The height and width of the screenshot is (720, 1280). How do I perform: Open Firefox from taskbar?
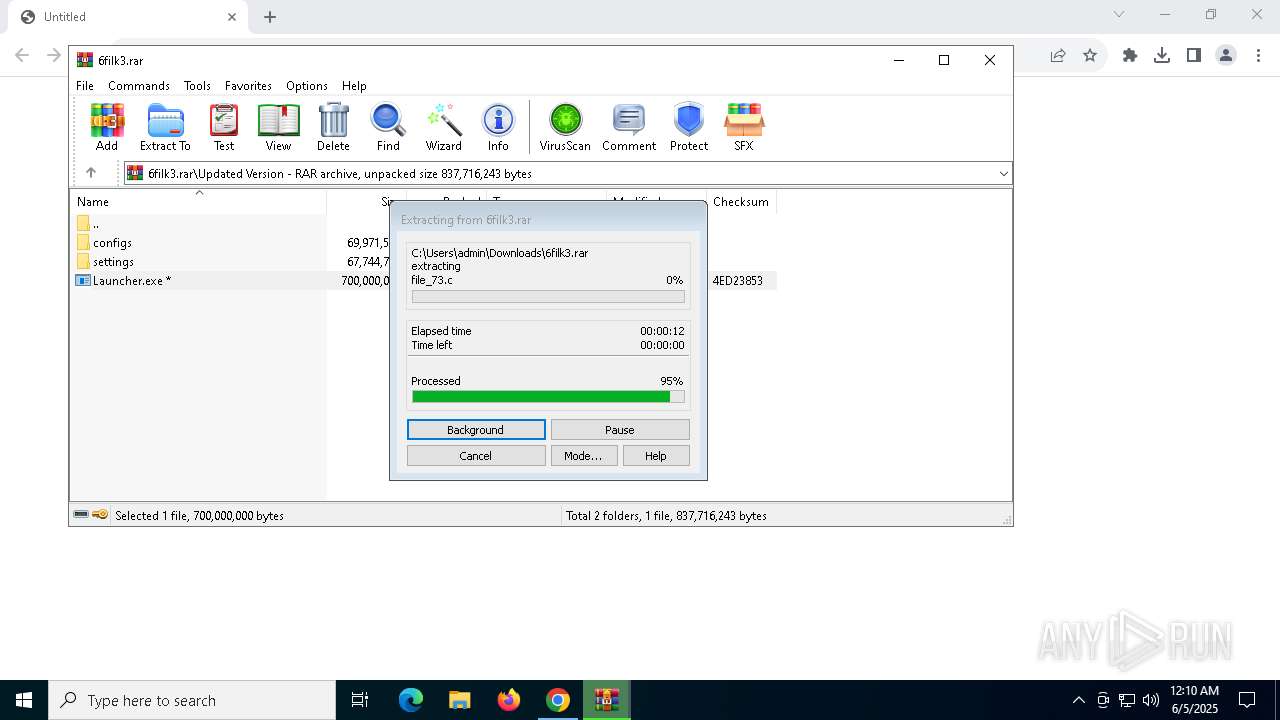[x=509, y=700]
